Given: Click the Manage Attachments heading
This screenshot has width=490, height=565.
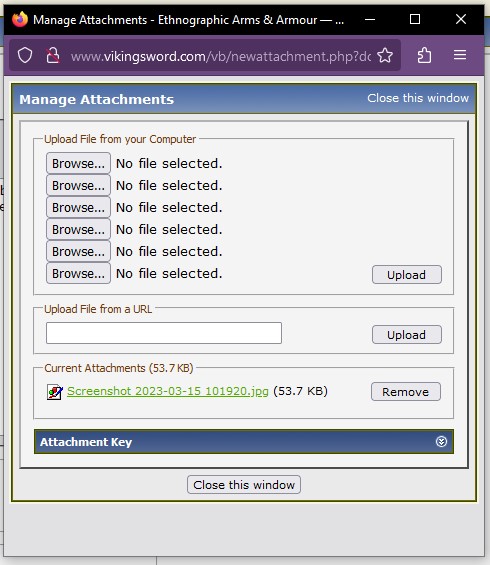Looking at the screenshot, I should [97, 99].
